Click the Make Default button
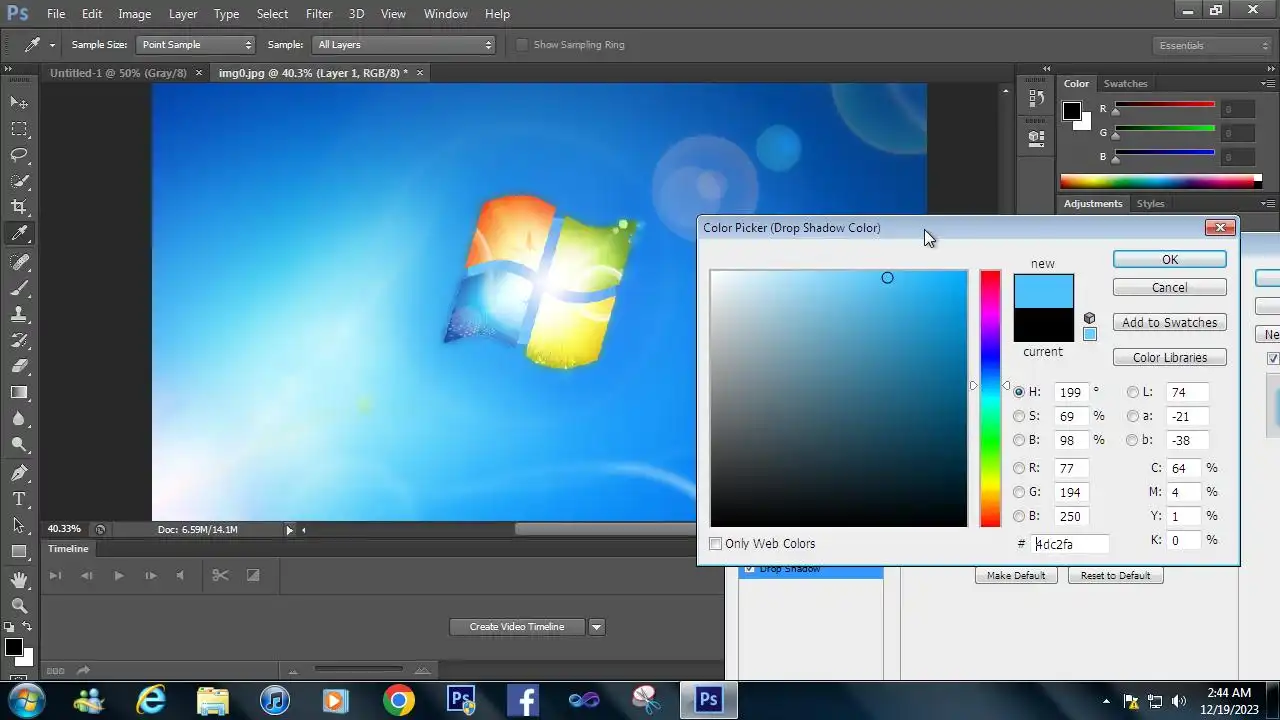Screen dimensions: 1280x720 pos(1016,576)
